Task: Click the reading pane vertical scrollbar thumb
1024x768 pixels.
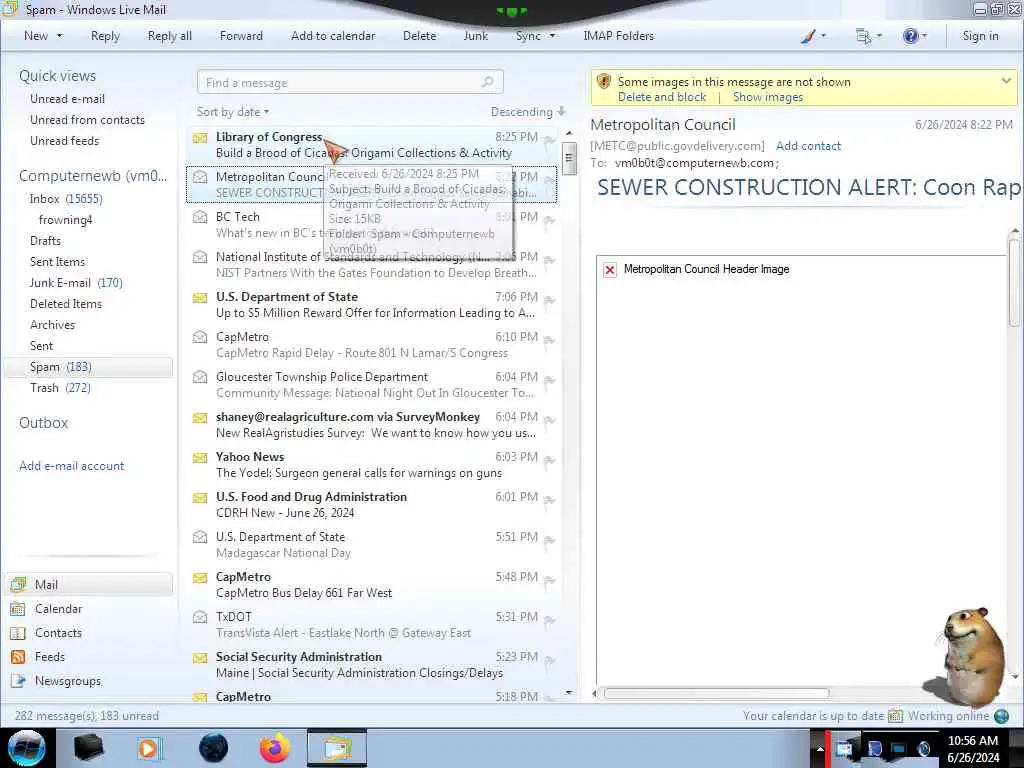Action: [1014, 283]
